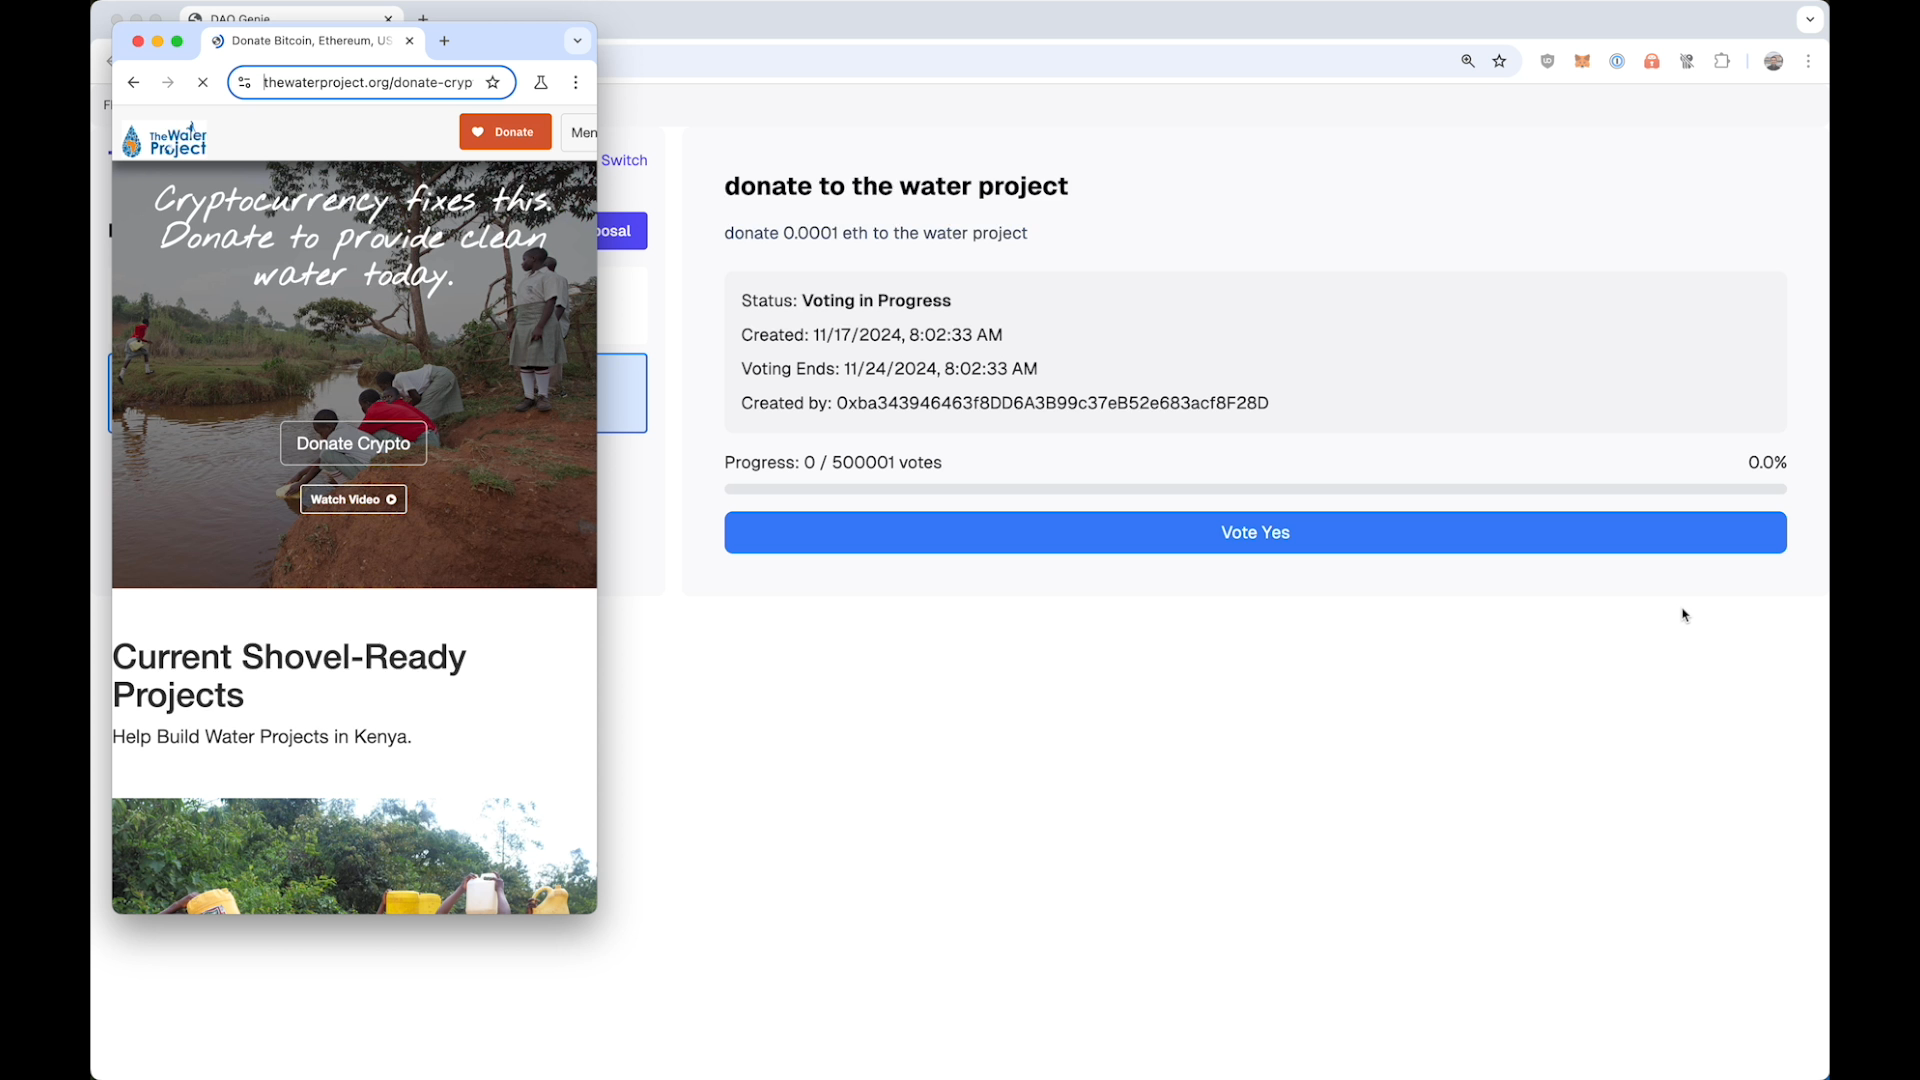The height and width of the screenshot is (1080, 1920).
Task: Click the 0.0% progress percentage
Action: point(1767,462)
